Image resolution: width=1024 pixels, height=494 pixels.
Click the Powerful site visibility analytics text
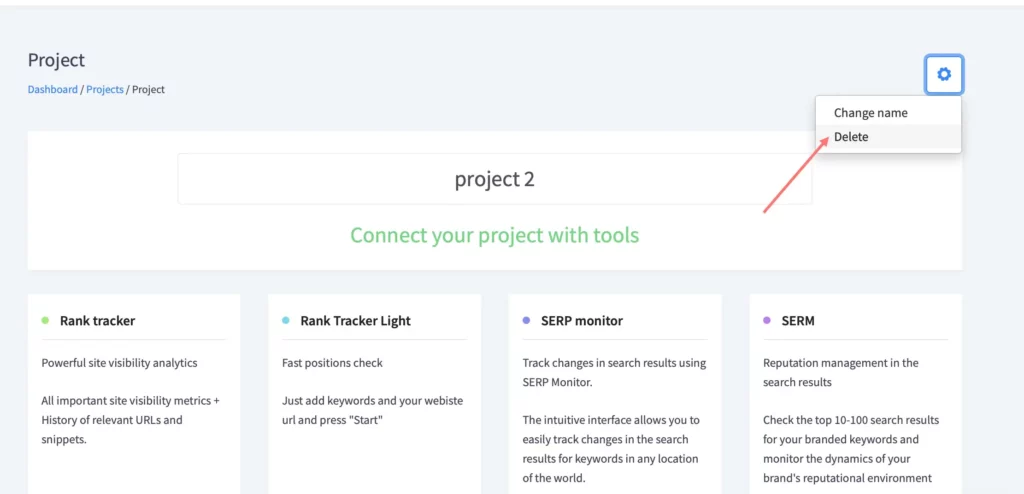point(119,363)
